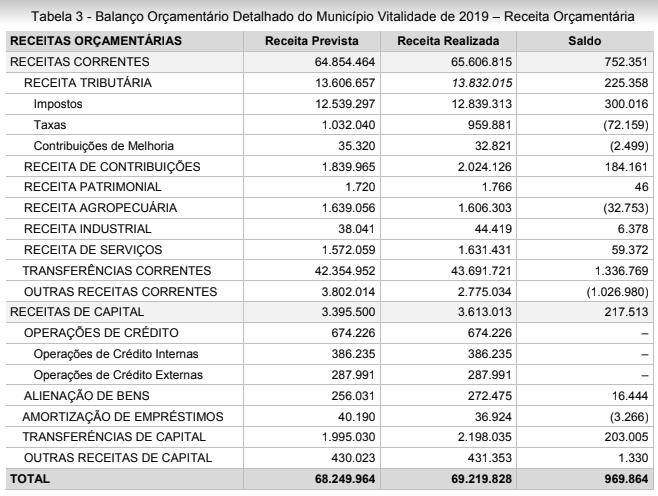The width and height of the screenshot is (658, 496).
Task: Click the 'RECEITAS CORRENTES' row label
Action: point(80,62)
